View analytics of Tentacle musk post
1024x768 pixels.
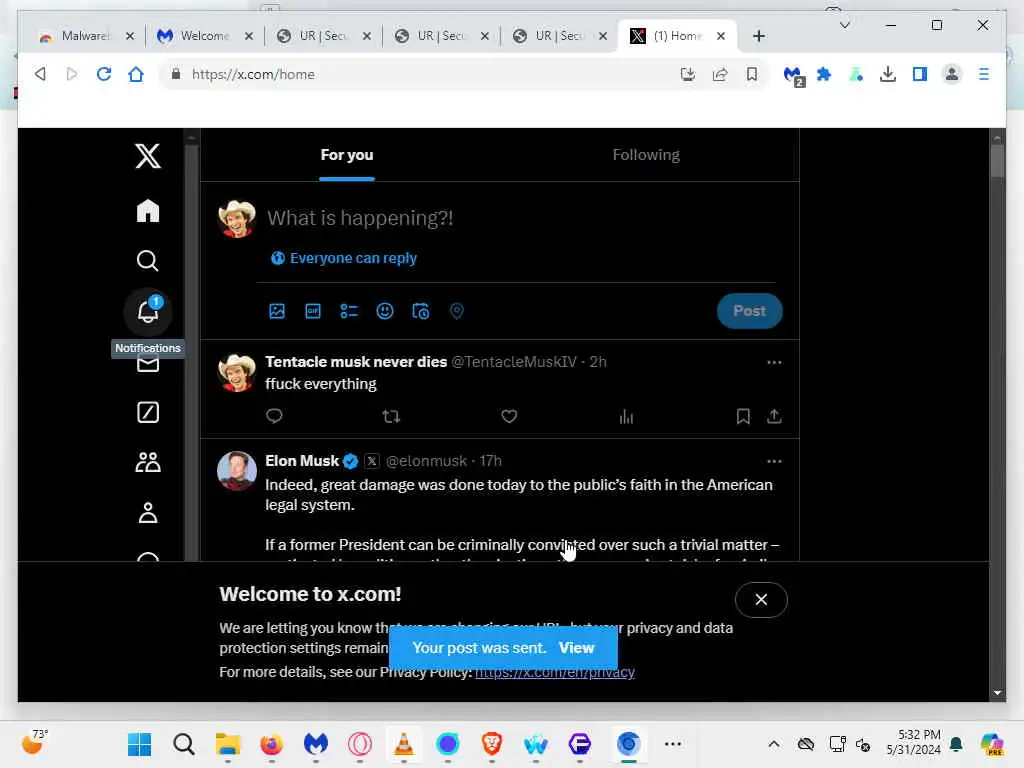[626, 416]
